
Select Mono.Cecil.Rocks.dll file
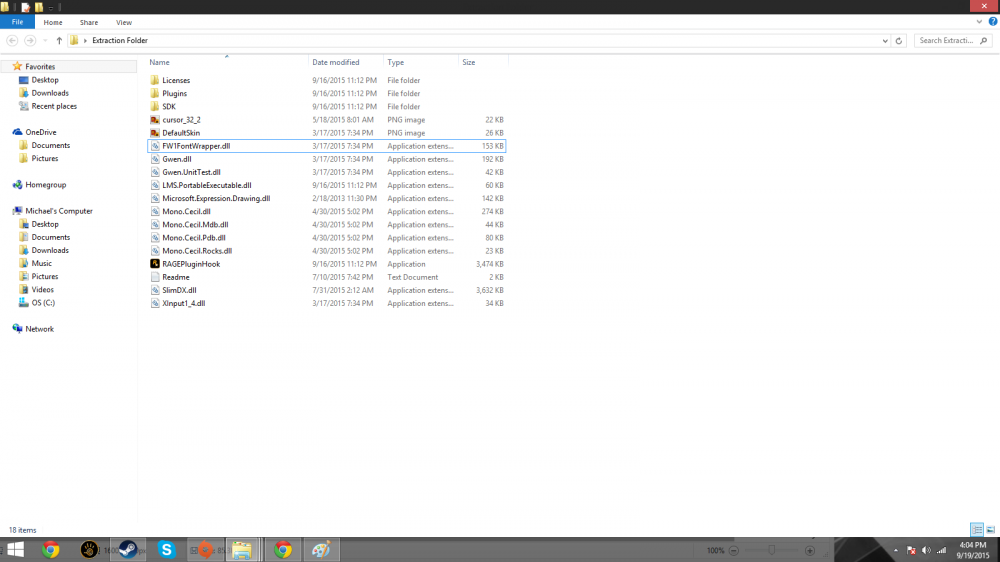[x=196, y=251]
